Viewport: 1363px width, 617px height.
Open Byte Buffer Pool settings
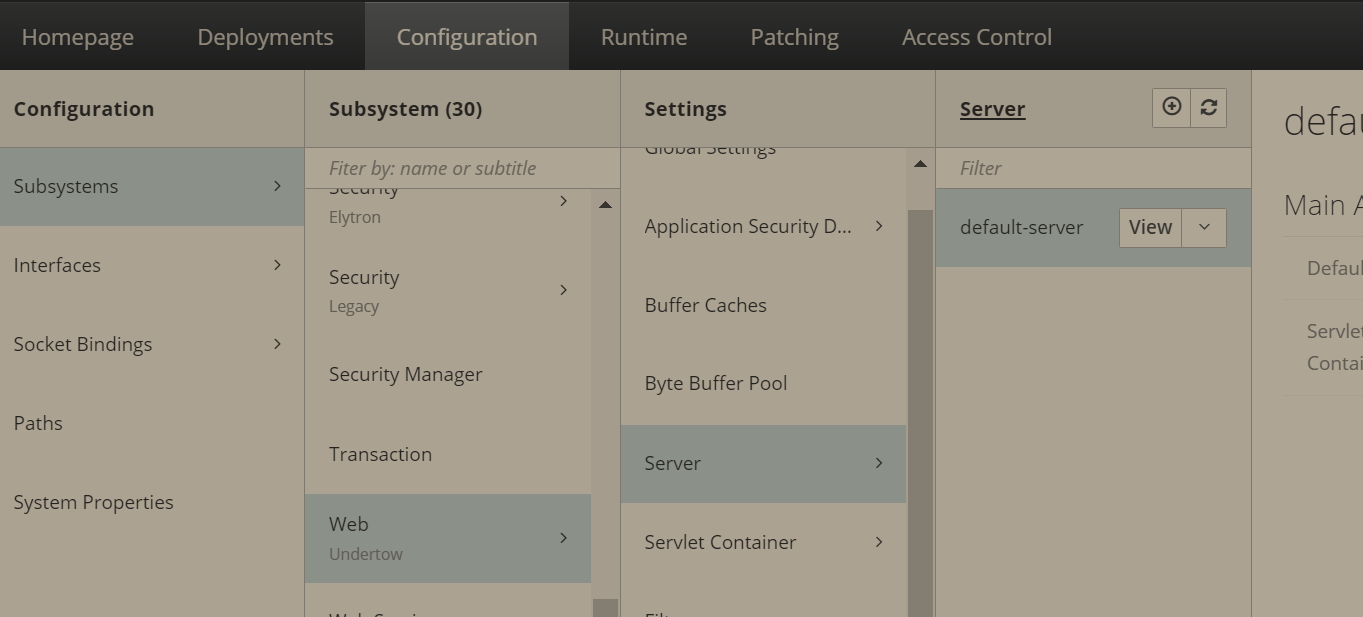(x=764, y=383)
